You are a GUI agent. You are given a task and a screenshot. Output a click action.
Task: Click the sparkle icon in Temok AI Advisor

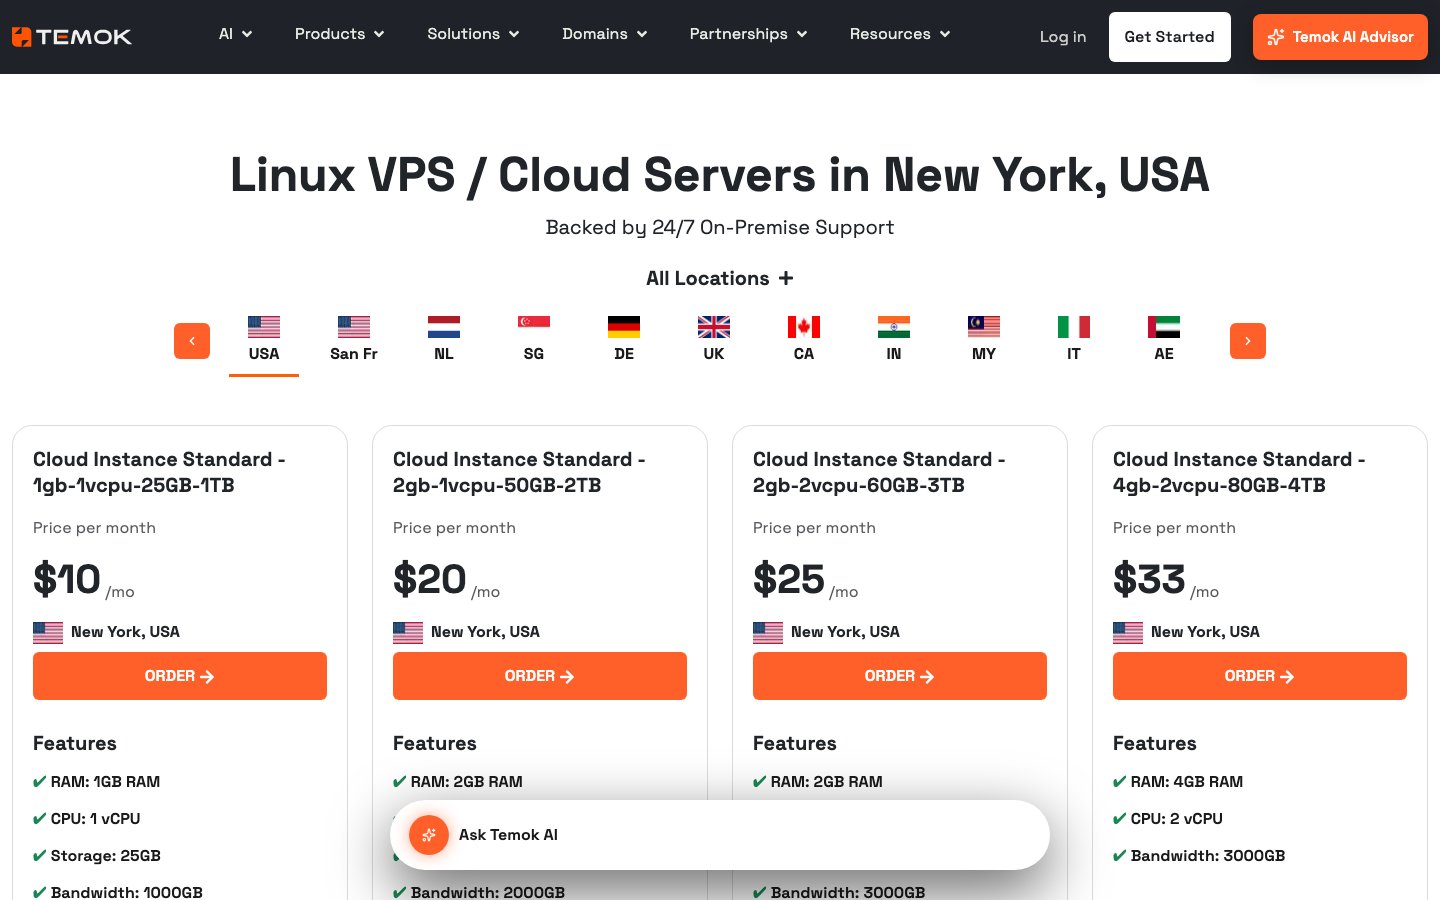(x=1276, y=37)
